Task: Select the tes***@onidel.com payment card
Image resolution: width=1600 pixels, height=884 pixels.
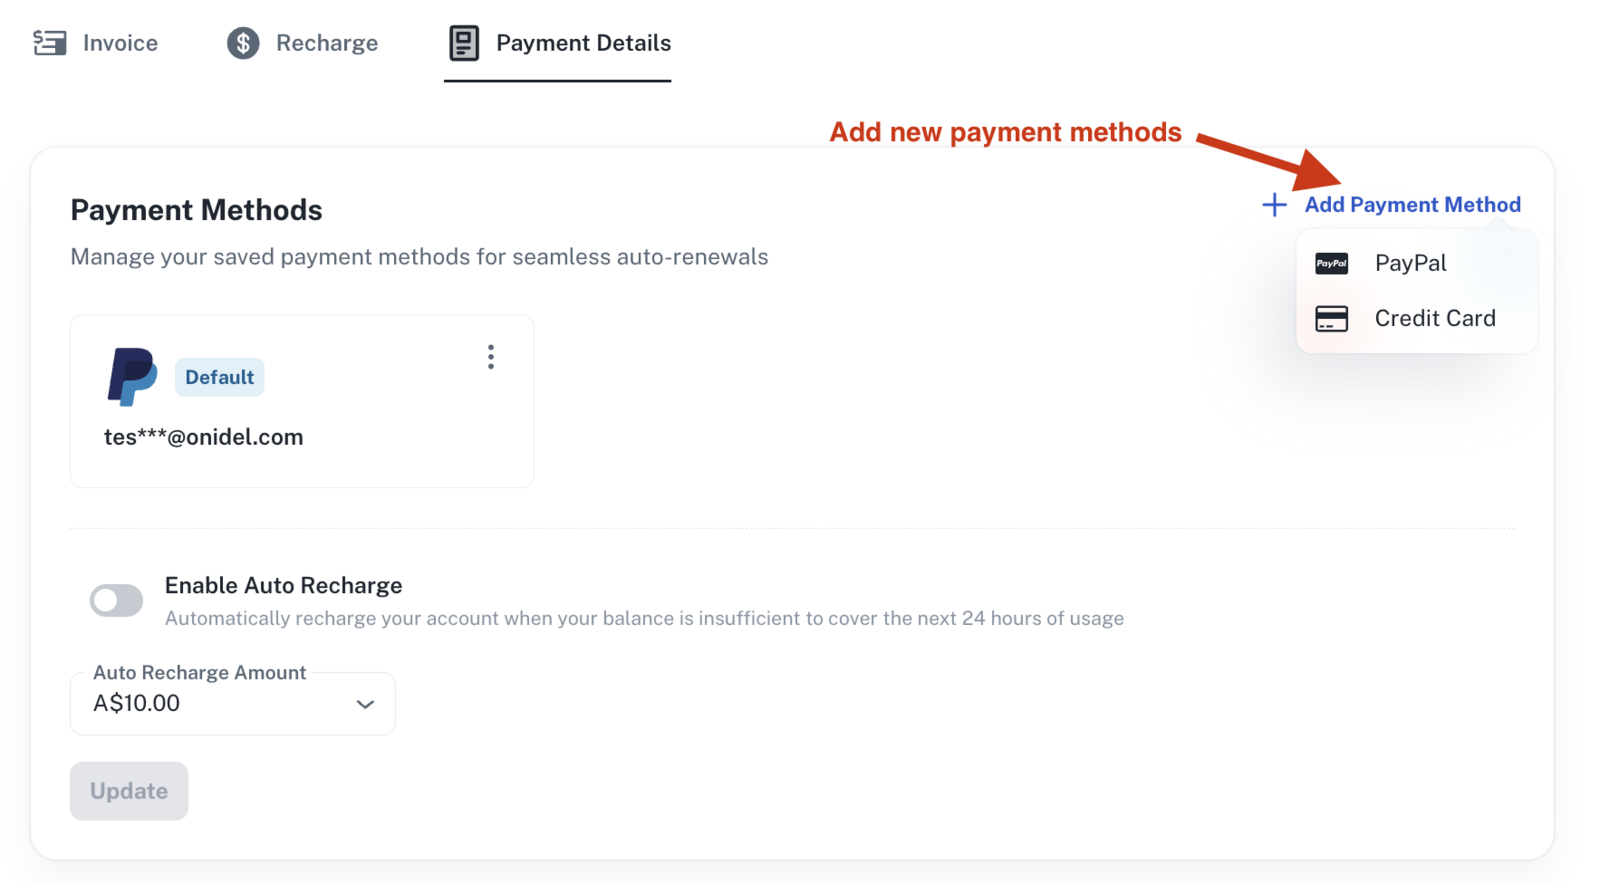Action: 302,401
